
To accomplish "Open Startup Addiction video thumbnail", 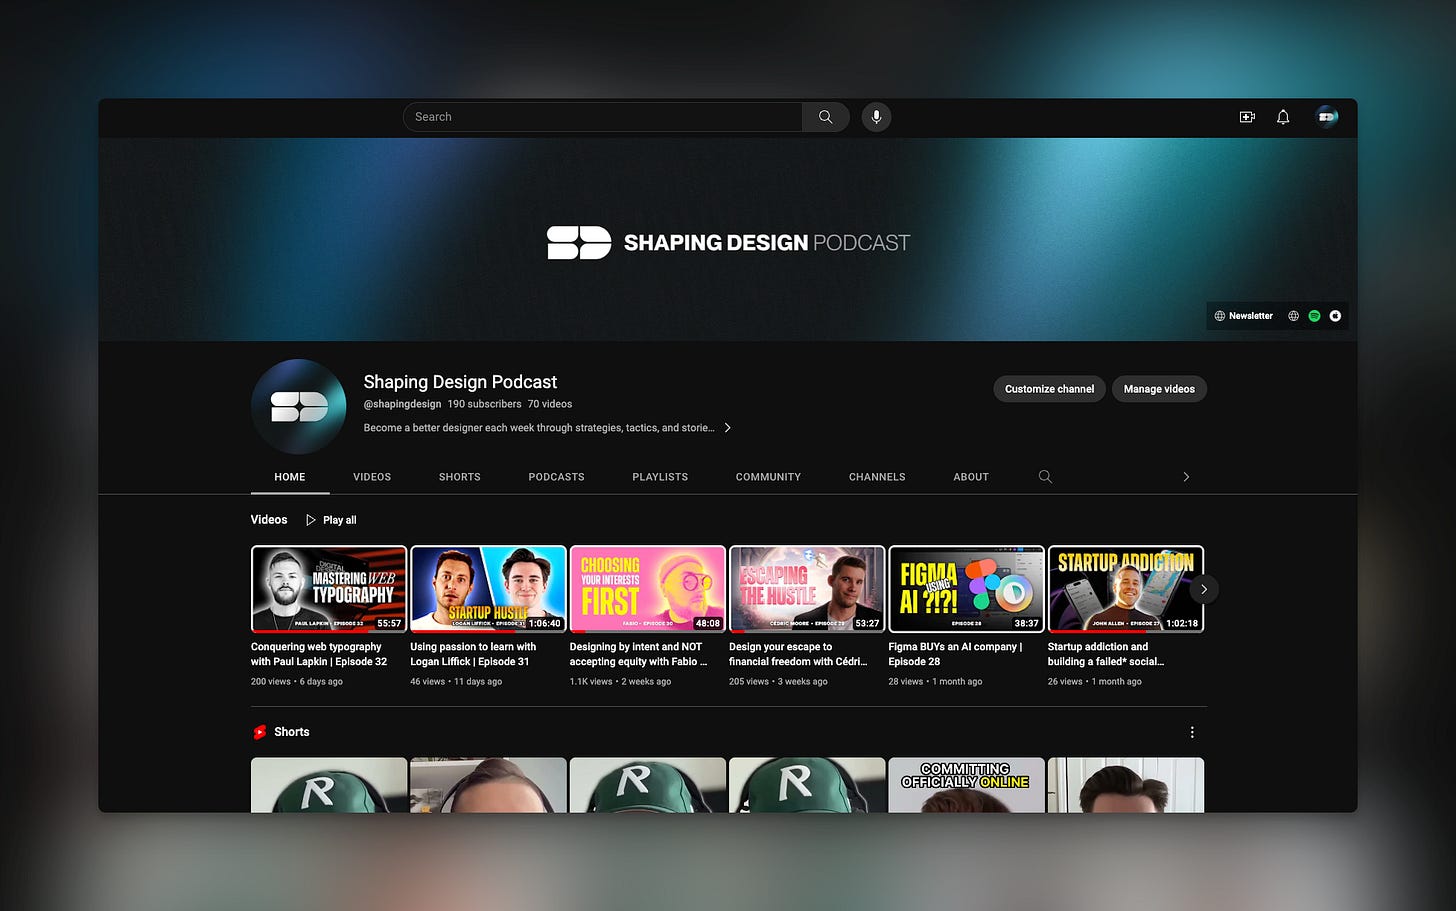I will [1126, 589].
